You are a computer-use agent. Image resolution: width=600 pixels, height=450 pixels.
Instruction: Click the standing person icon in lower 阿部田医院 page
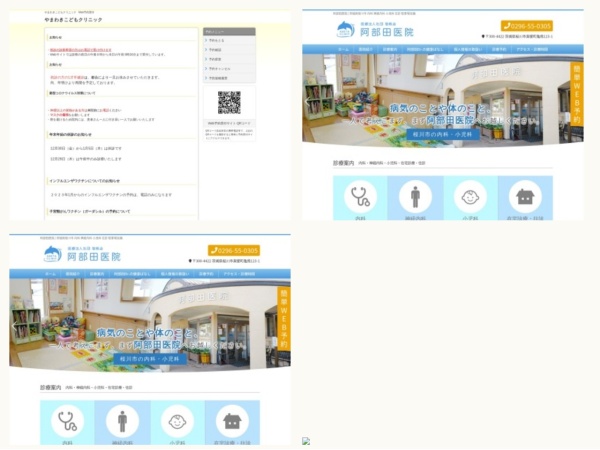(122, 421)
